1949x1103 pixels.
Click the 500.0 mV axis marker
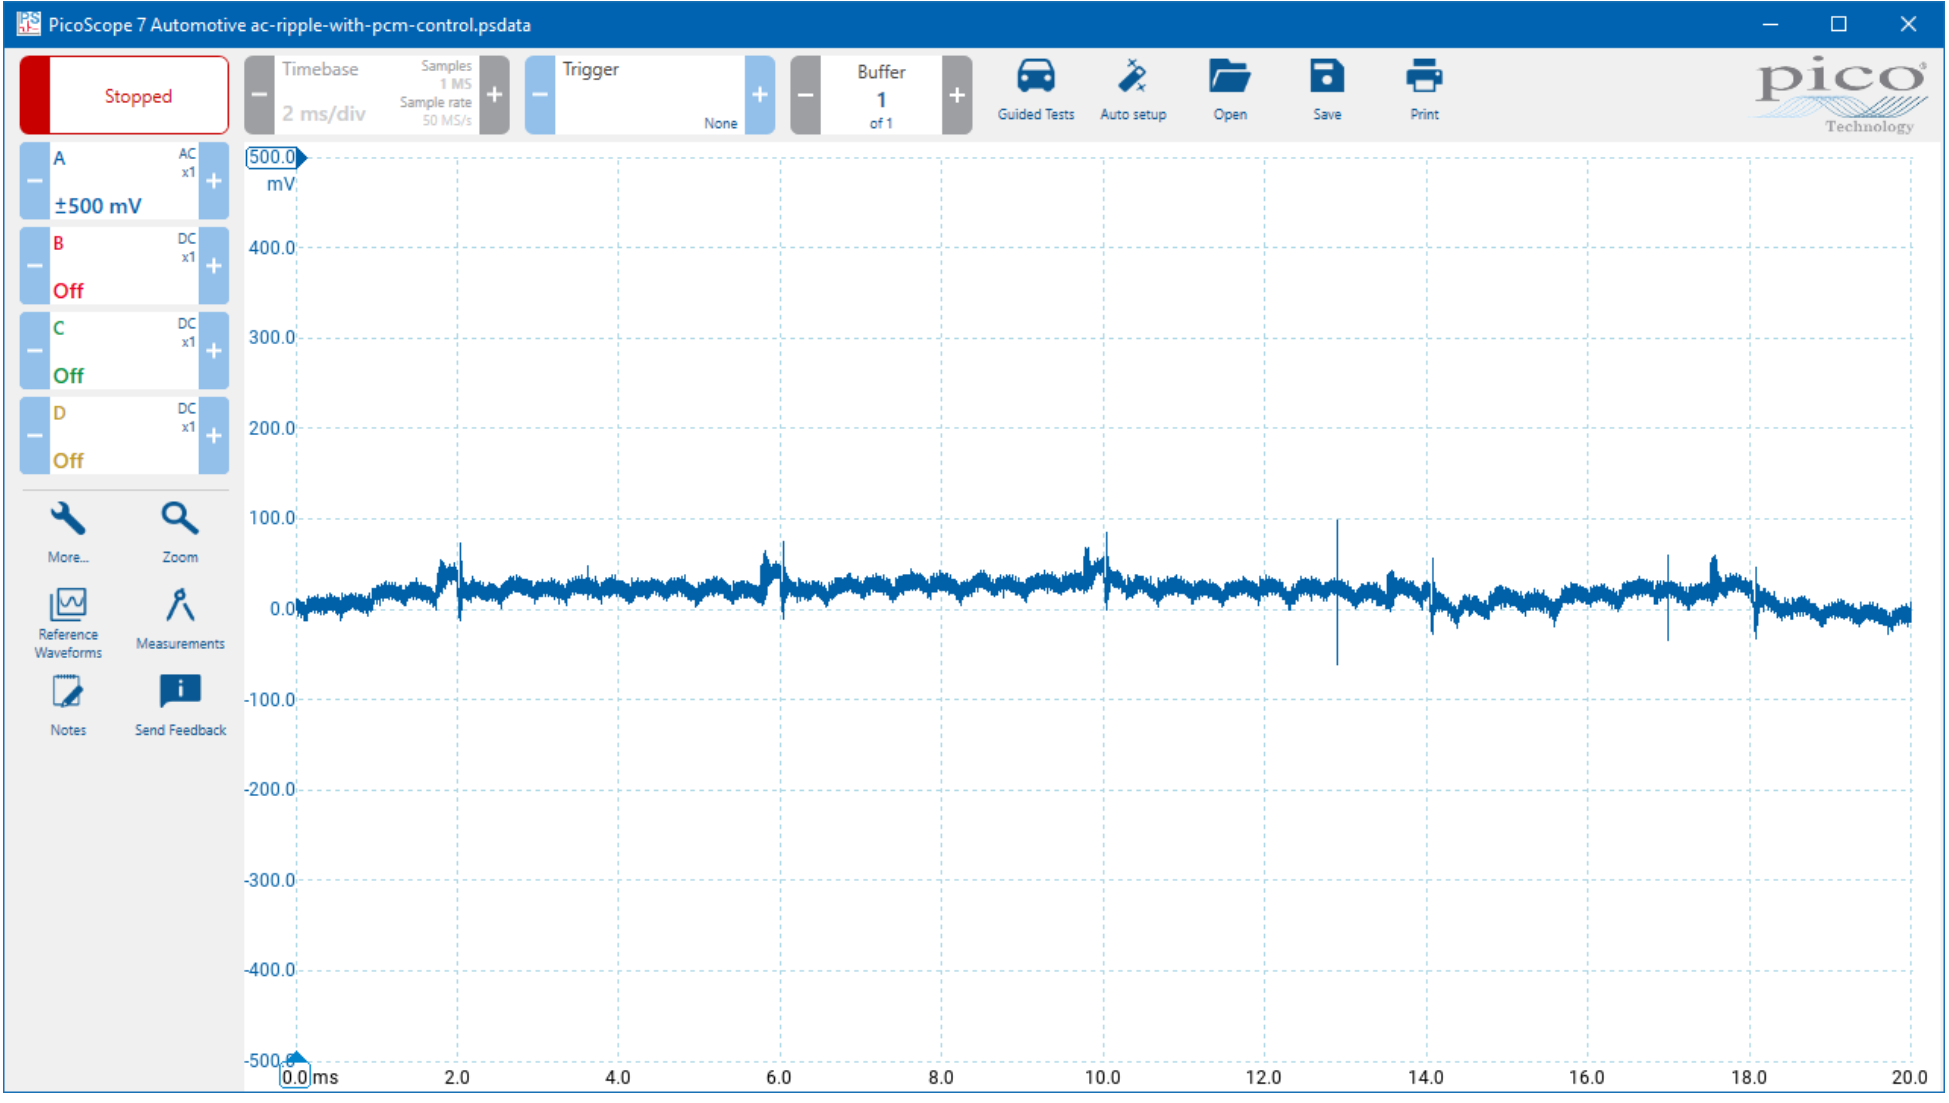274,158
